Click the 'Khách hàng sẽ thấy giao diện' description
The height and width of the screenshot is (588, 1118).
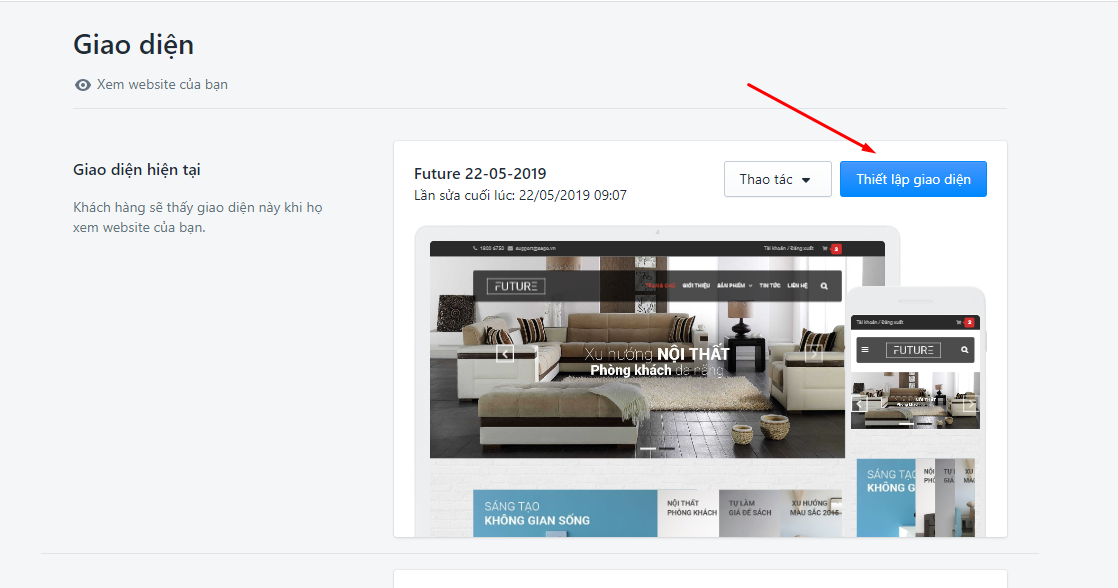198,217
